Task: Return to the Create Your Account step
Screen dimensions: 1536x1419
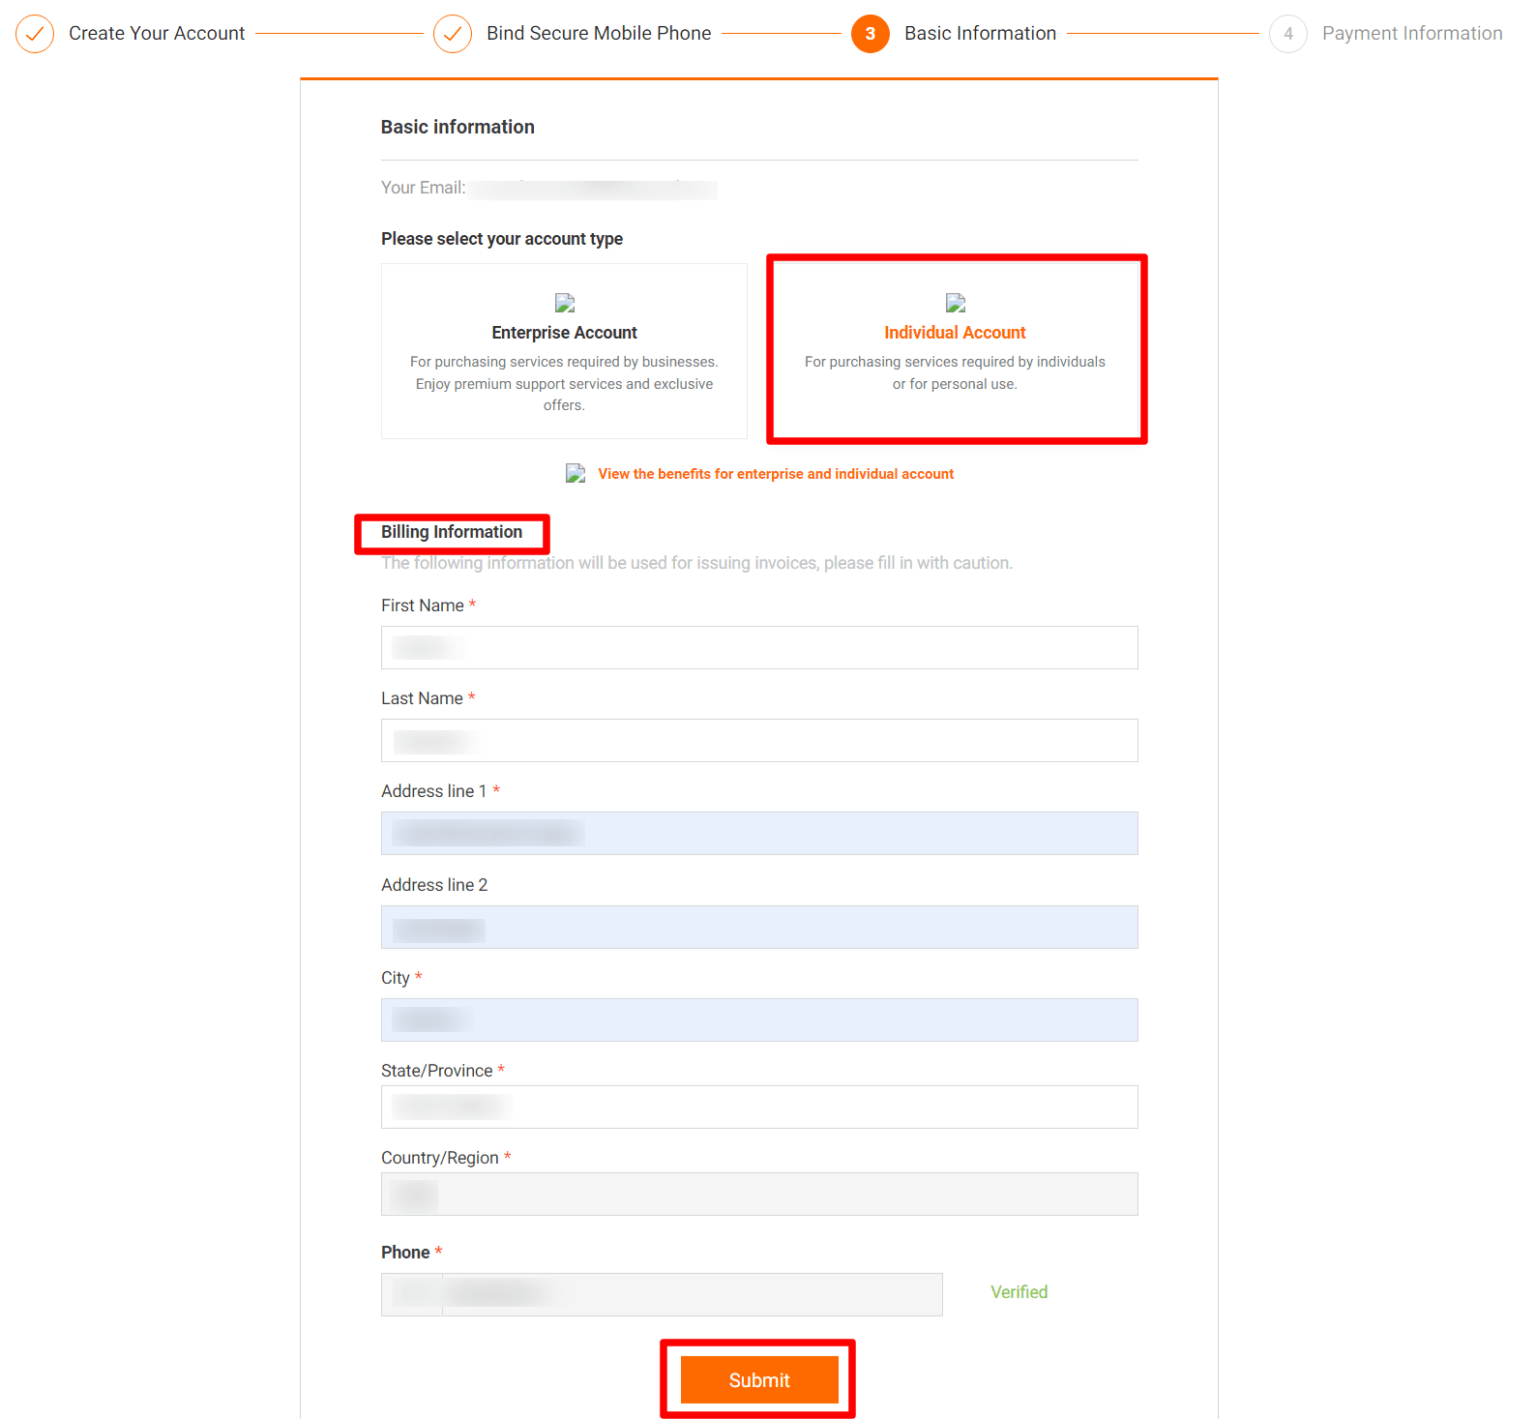Action: pyautogui.click(x=156, y=33)
